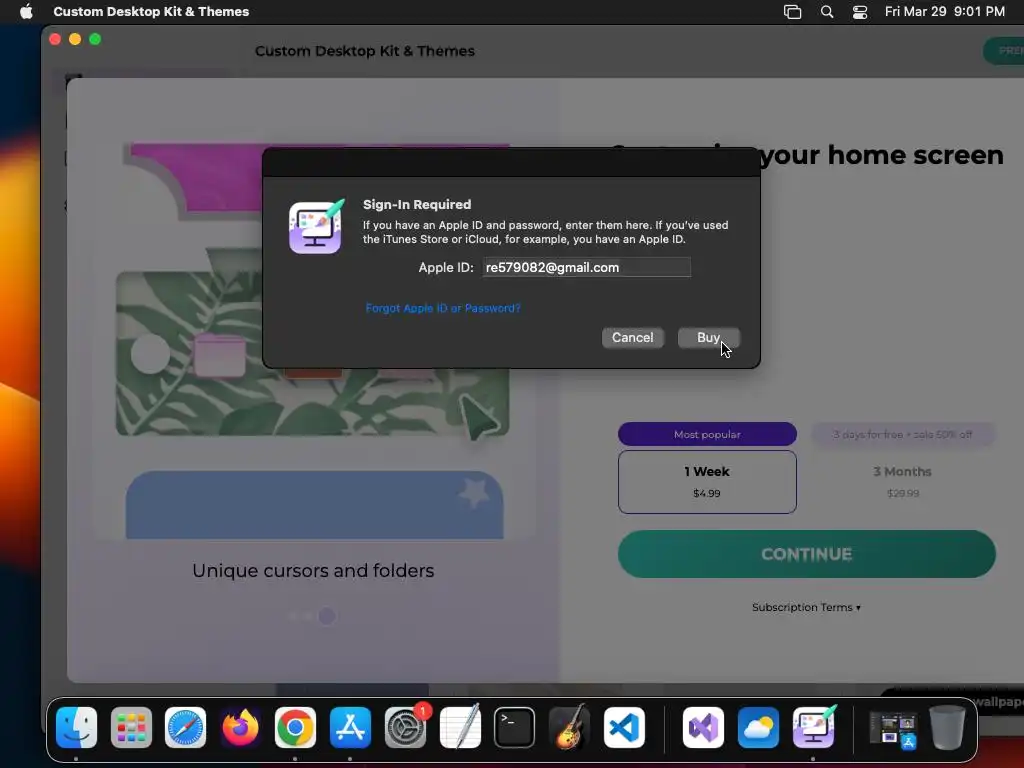Click the window title Custom Desktop Kit & Themes
This screenshot has height=768, width=1024.
[364, 51]
